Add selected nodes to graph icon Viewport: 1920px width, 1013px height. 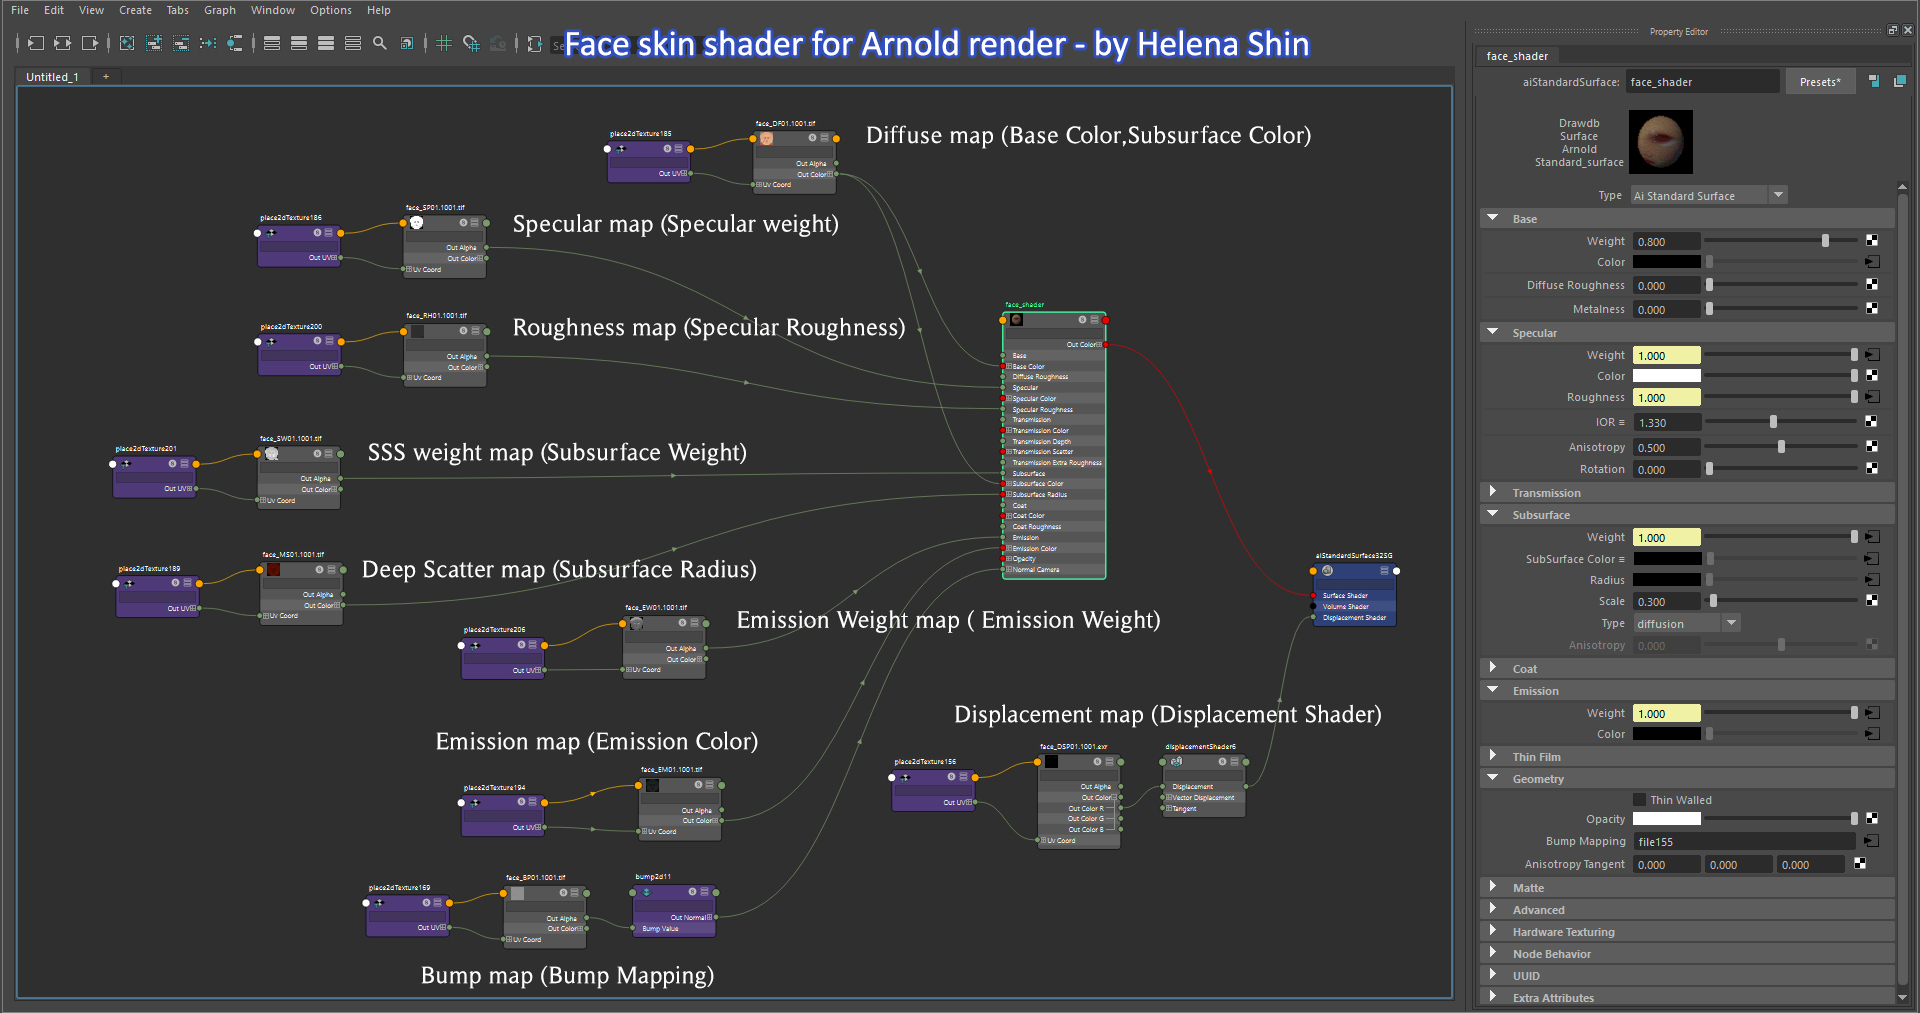click(x=154, y=43)
